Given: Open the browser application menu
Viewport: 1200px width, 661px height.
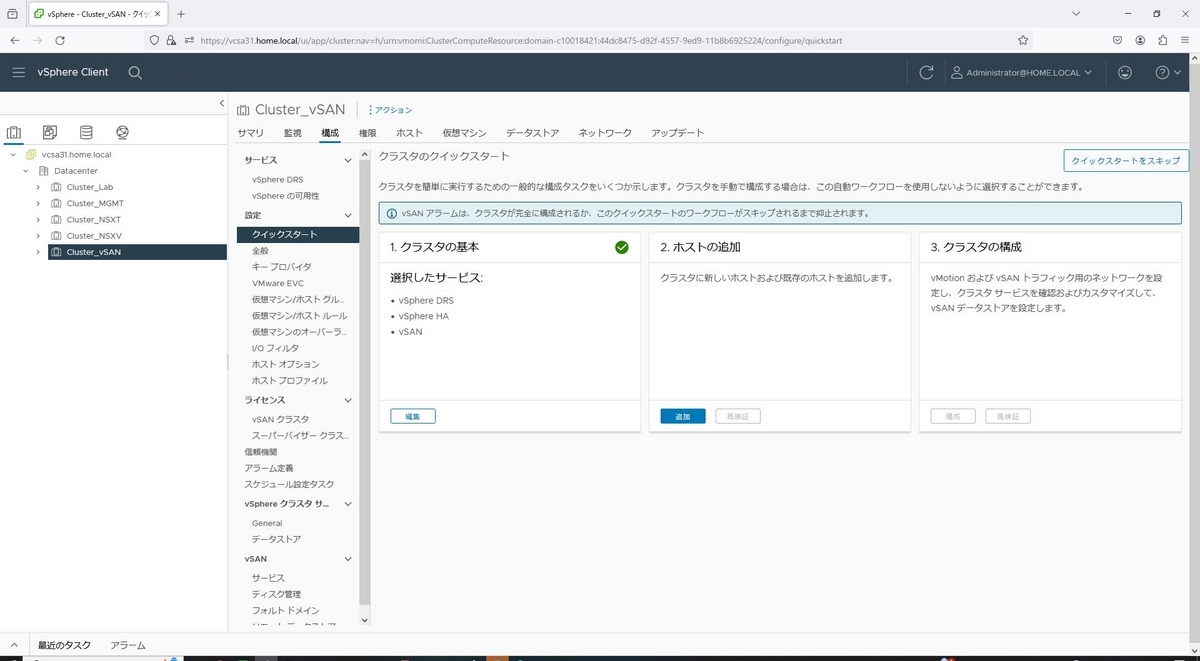Looking at the screenshot, I should click(x=1184, y=40).
